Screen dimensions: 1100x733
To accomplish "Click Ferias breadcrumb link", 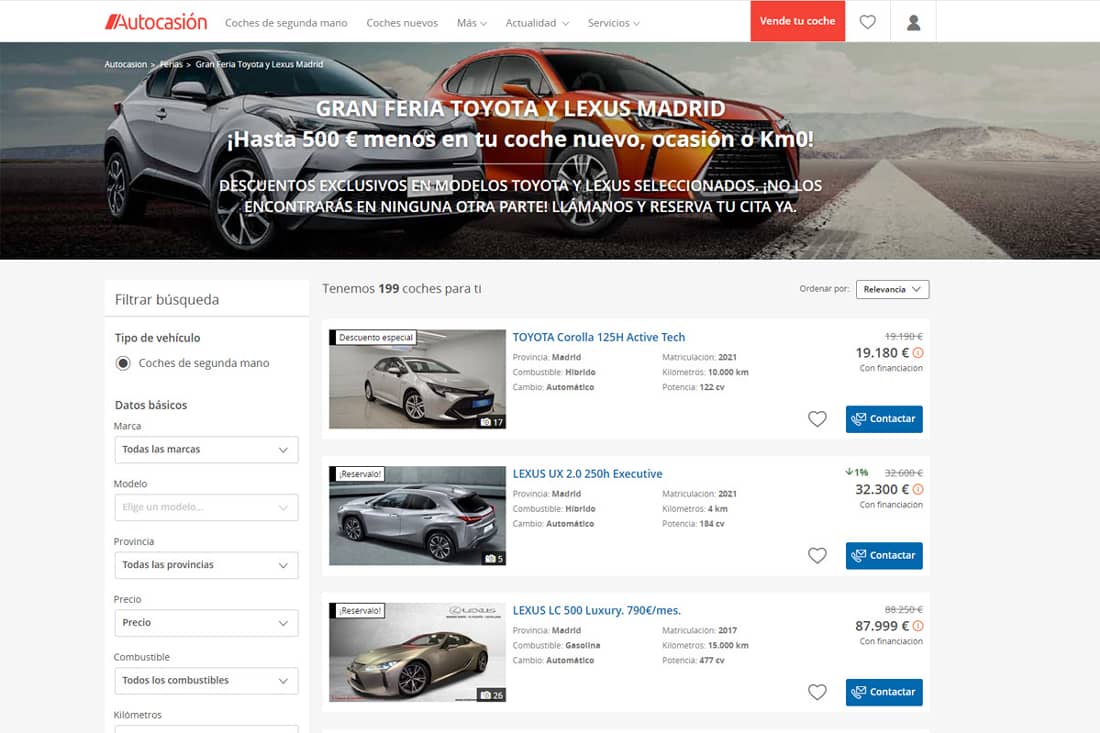I will click(170, 65).
